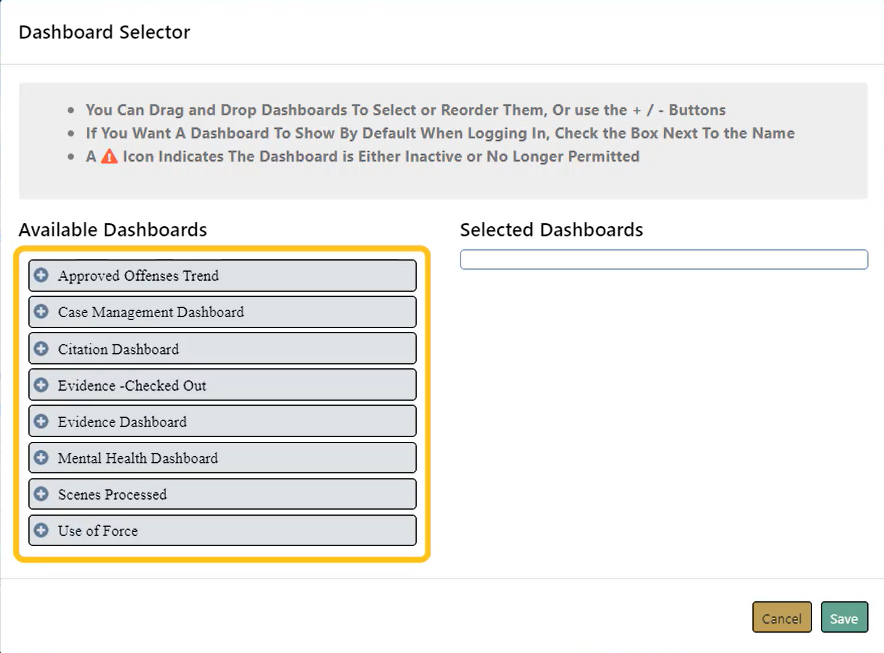The image size is (884, 653).
Task: Add Case Management Dashboard using plus icon
Action: pyautogui.click(x=41, y=312)
